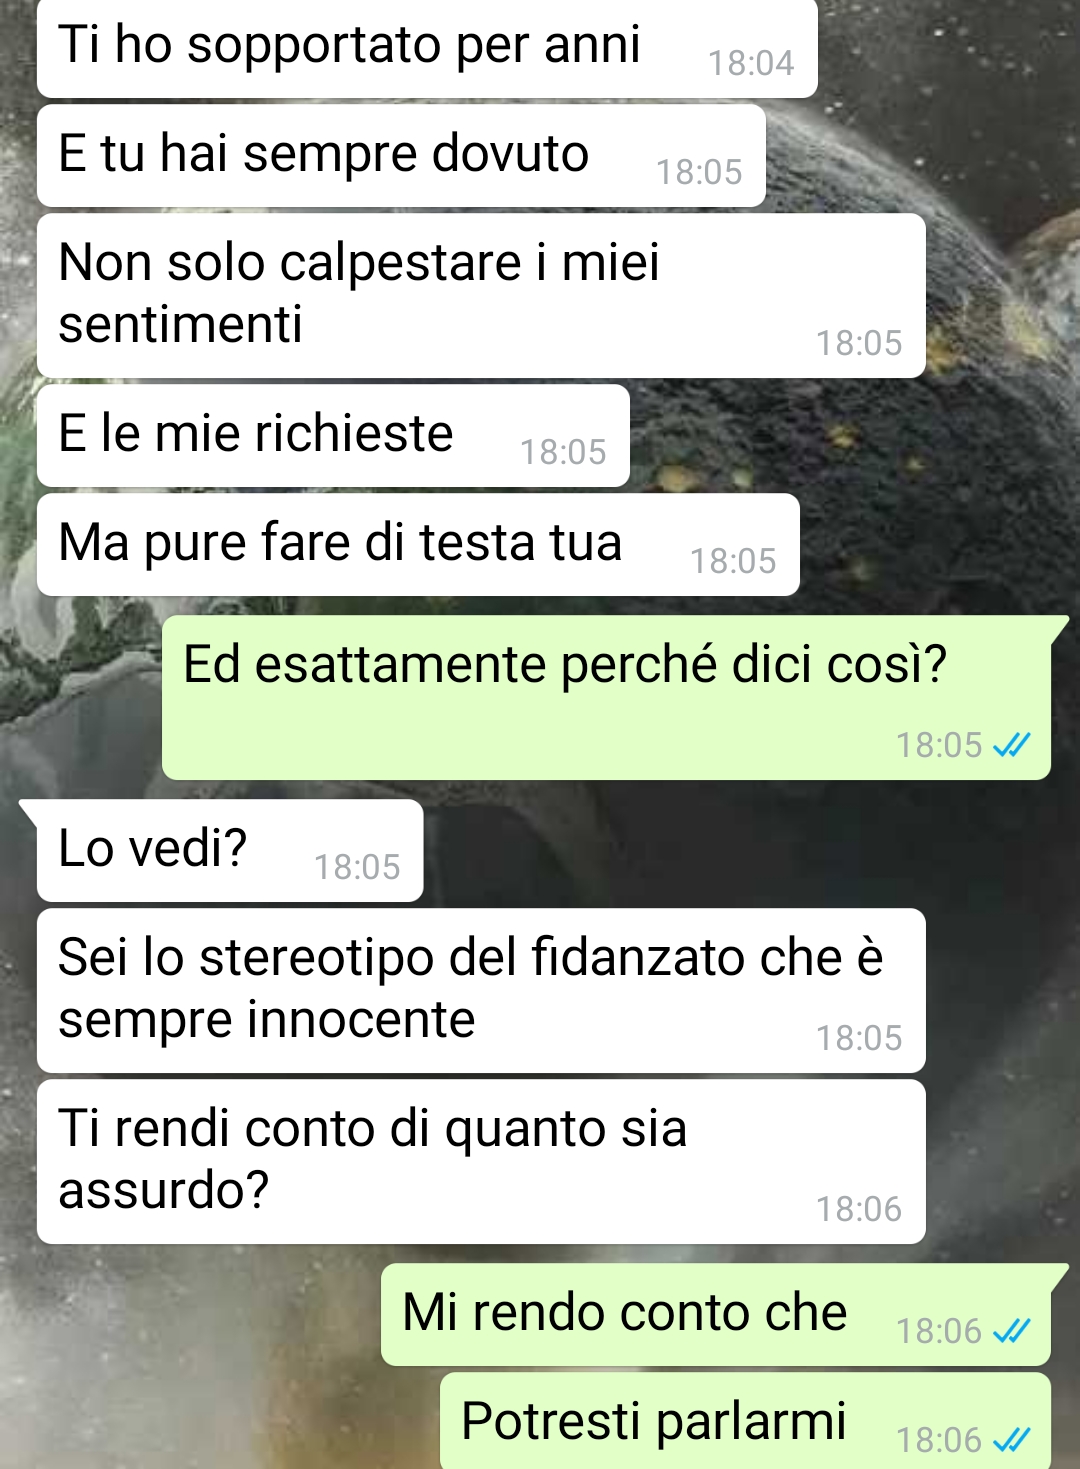
Task: Tap 'Ti rendi conto di quanto sia assurdo?'
Action: pos(481,1162)
